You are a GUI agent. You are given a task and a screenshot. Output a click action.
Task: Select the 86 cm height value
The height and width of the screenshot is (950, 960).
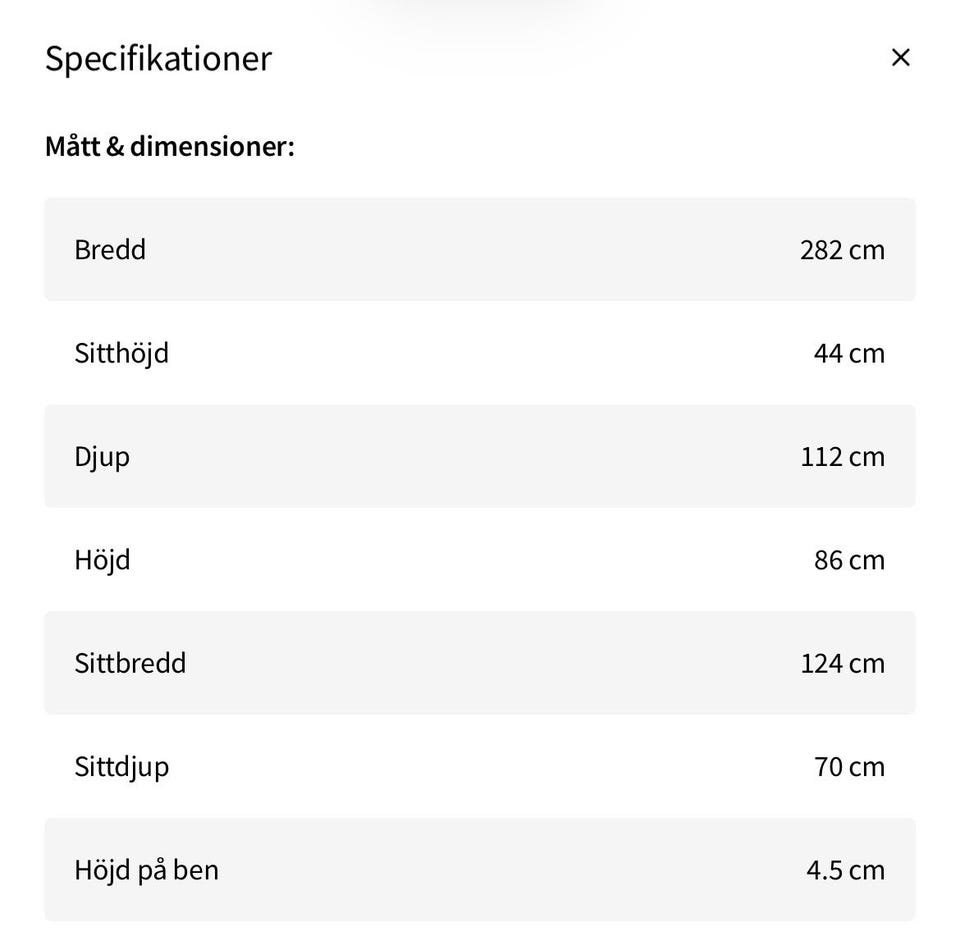pyautogui.click(x=849, y=559)
